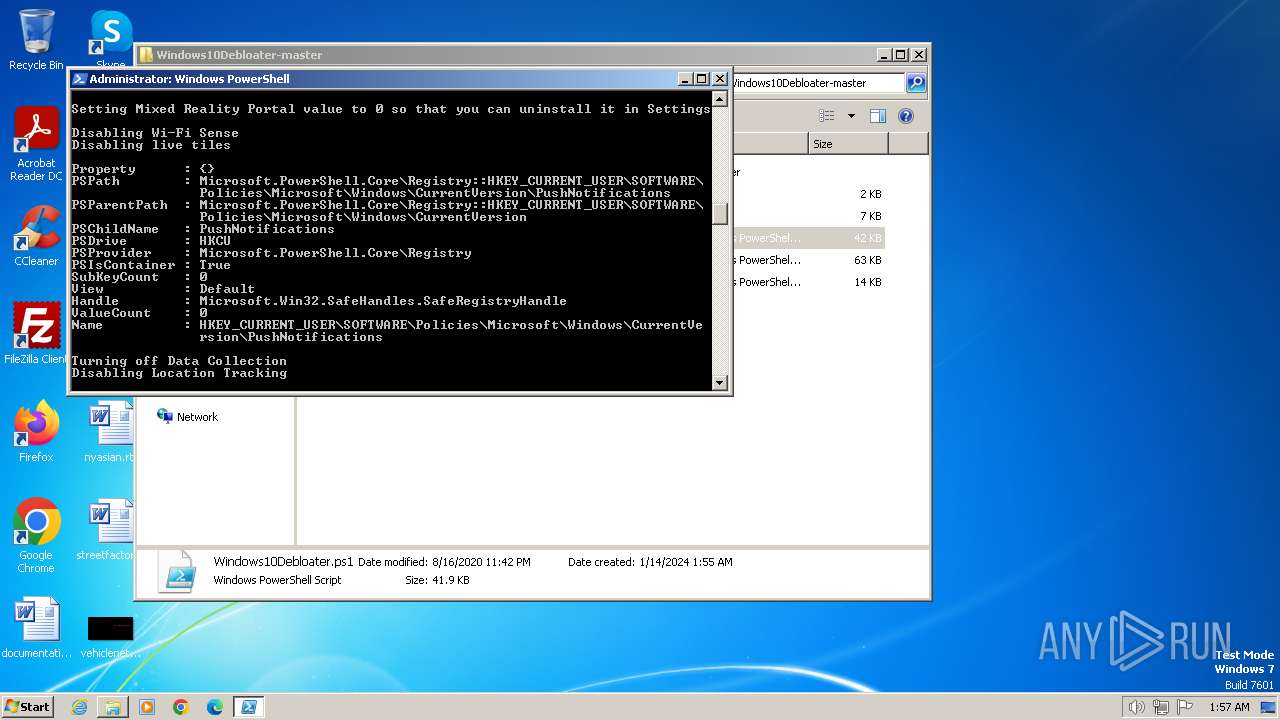Open Chrome from the taskbar
1280x720 pixels.
coord(181,707)
